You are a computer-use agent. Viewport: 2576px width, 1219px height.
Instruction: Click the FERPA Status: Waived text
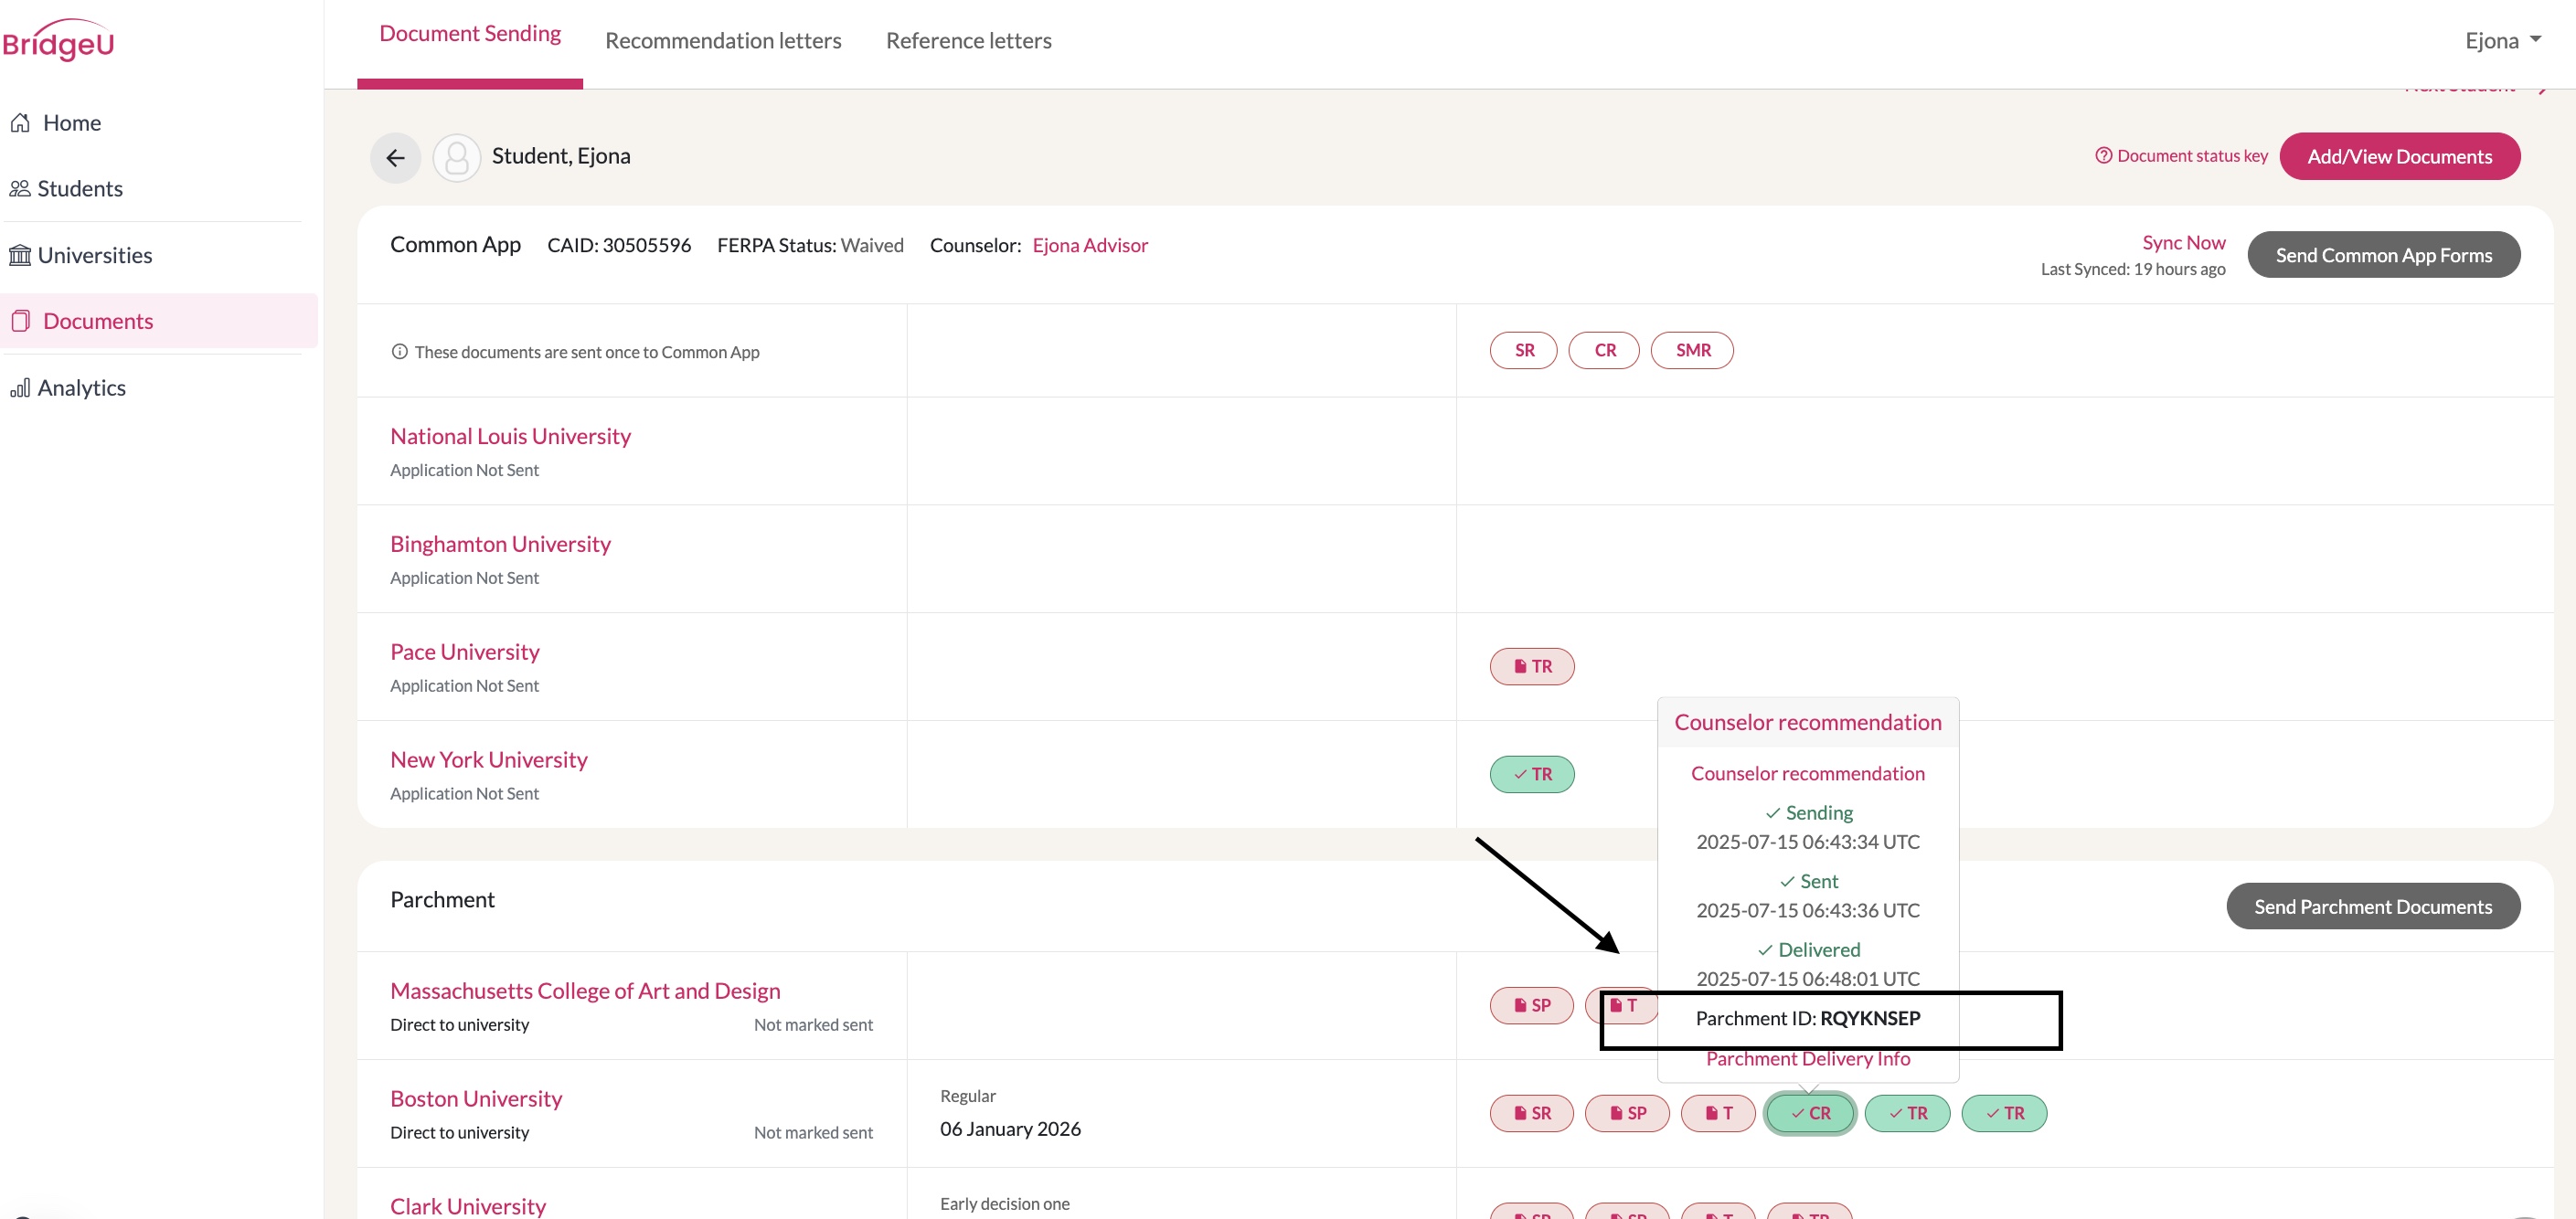[x=810, y=246]
